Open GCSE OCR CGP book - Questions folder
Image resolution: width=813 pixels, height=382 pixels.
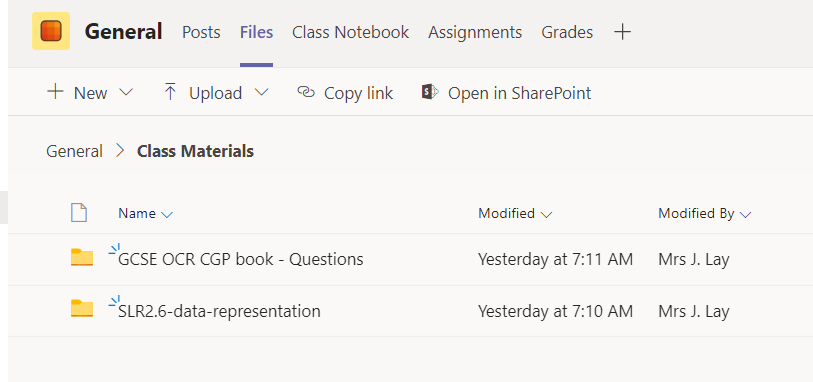[241, 259]
